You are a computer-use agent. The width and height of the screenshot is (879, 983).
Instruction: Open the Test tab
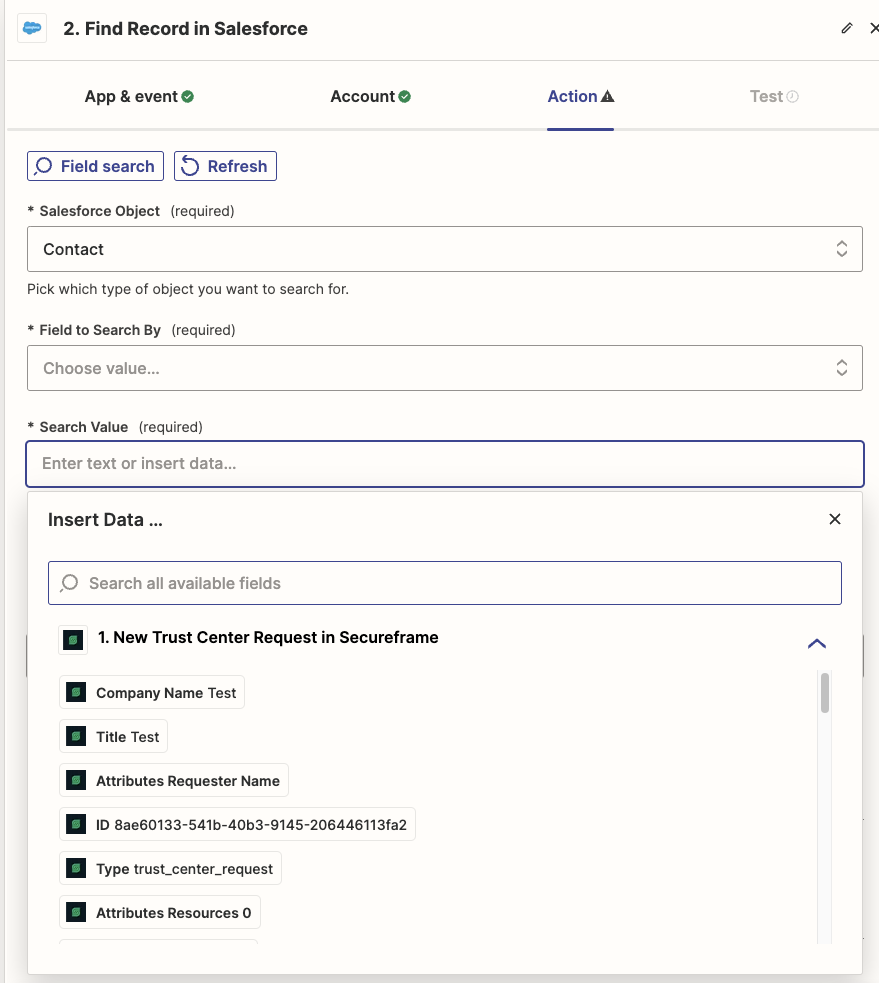tap(774, 97)
